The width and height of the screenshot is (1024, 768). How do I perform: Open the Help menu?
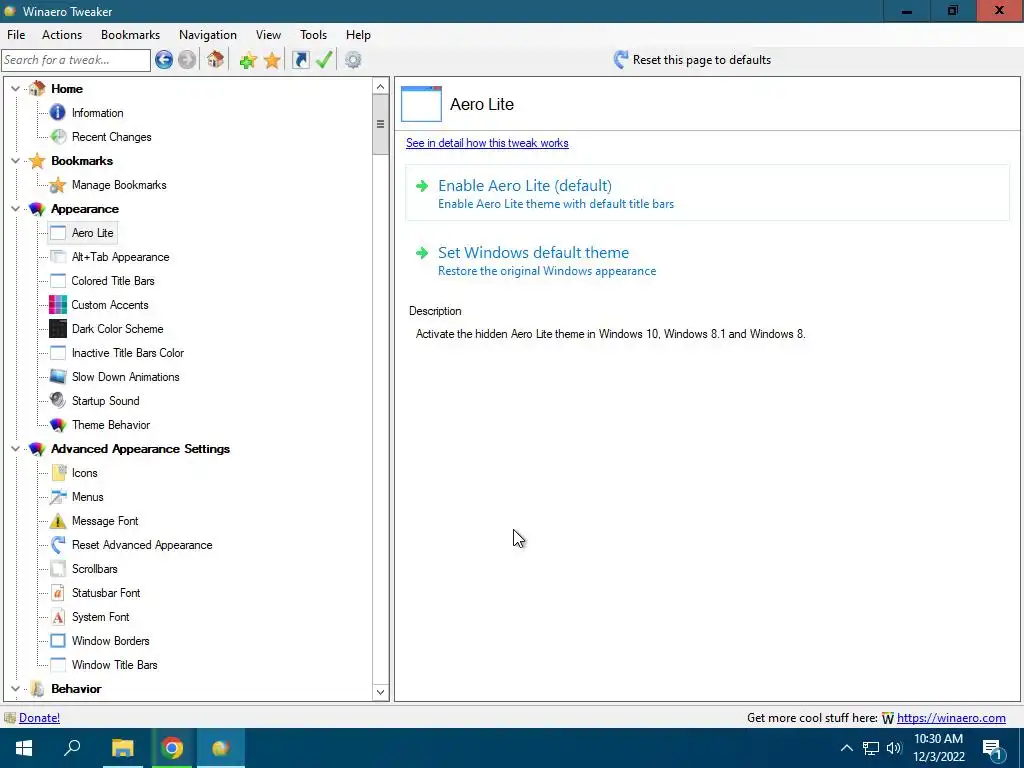pos(358,35)
